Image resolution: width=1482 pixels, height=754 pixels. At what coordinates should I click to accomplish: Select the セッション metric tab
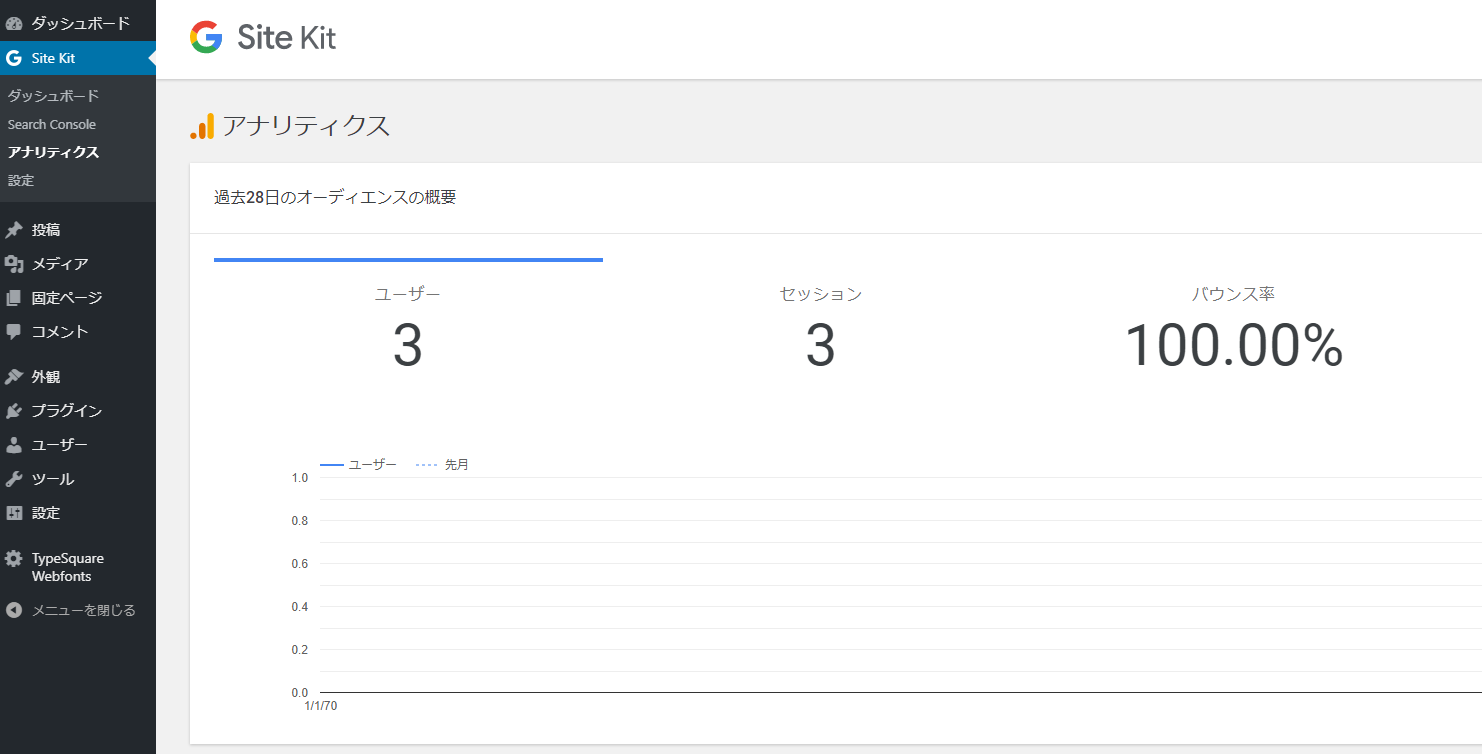(820, 330)
